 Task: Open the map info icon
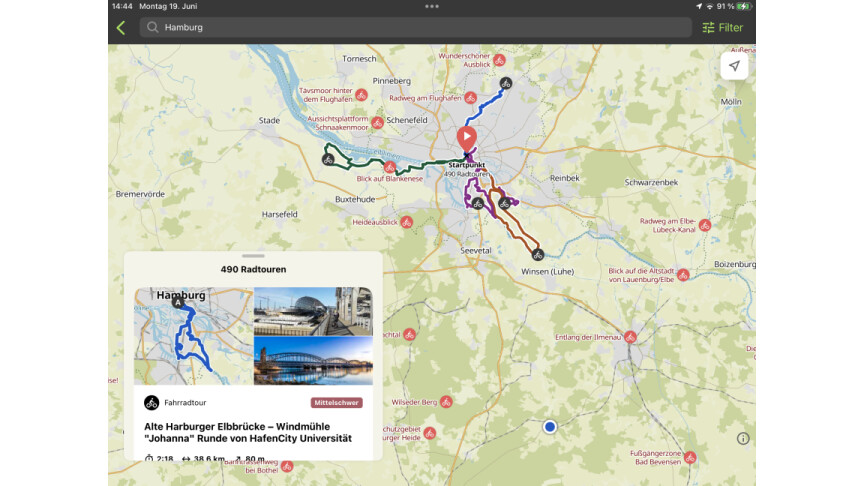pyautogui.click(x=743, y=438)
